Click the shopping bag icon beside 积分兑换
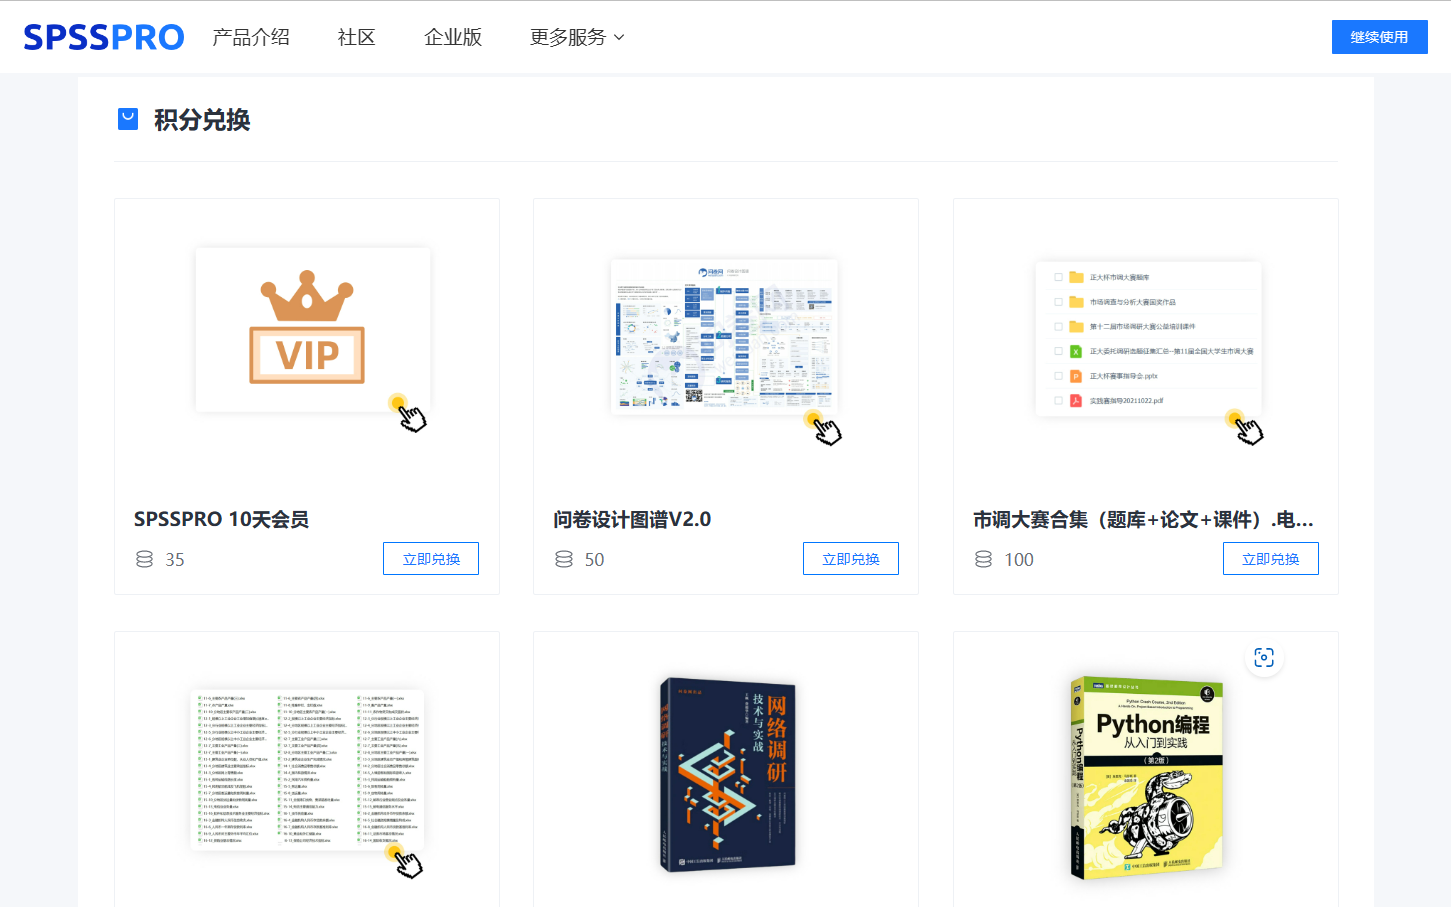 pos(128,119)
